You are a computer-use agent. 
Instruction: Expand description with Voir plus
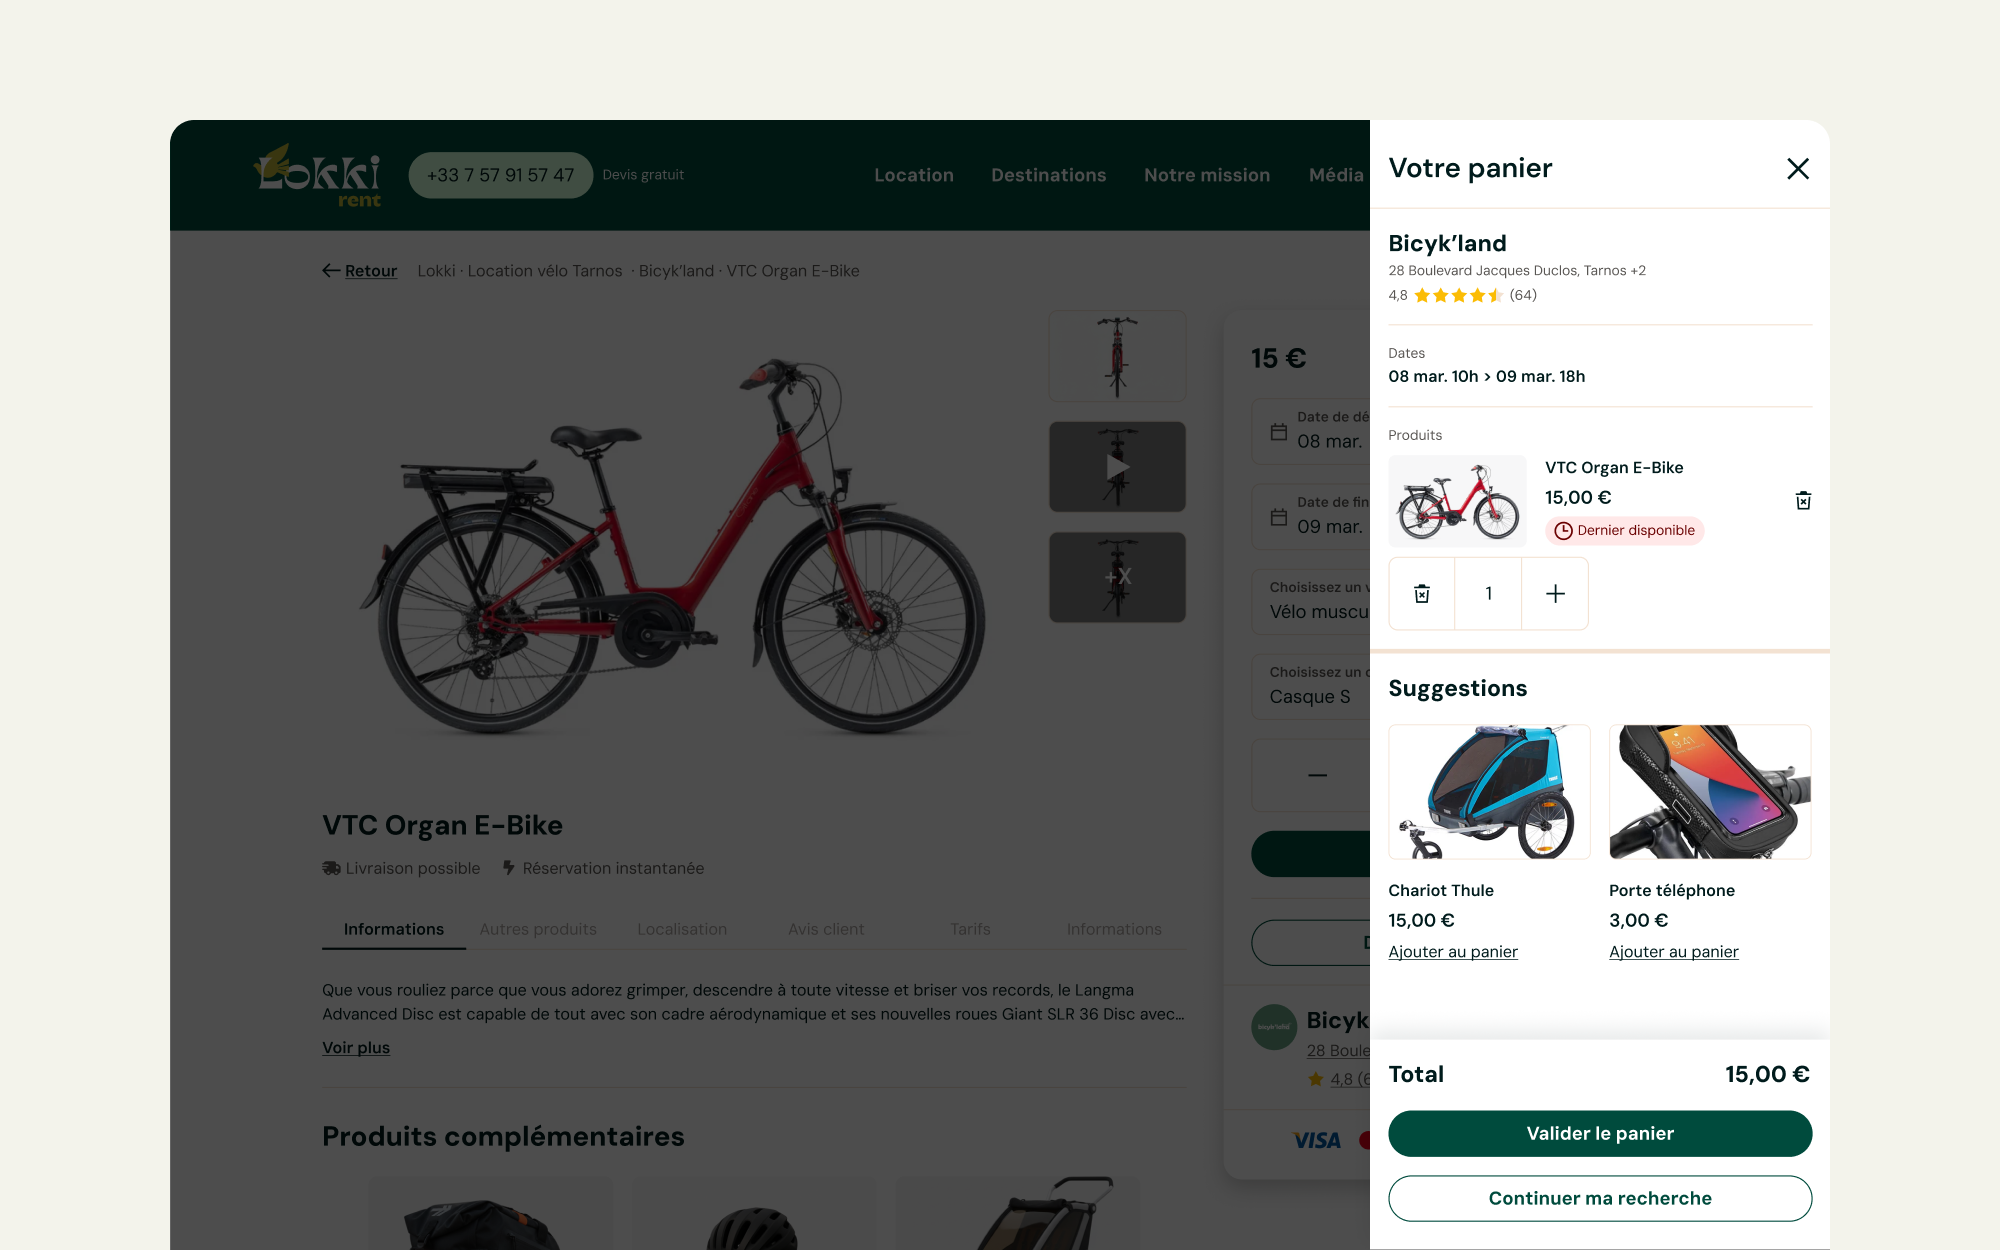pos(356,1048)
